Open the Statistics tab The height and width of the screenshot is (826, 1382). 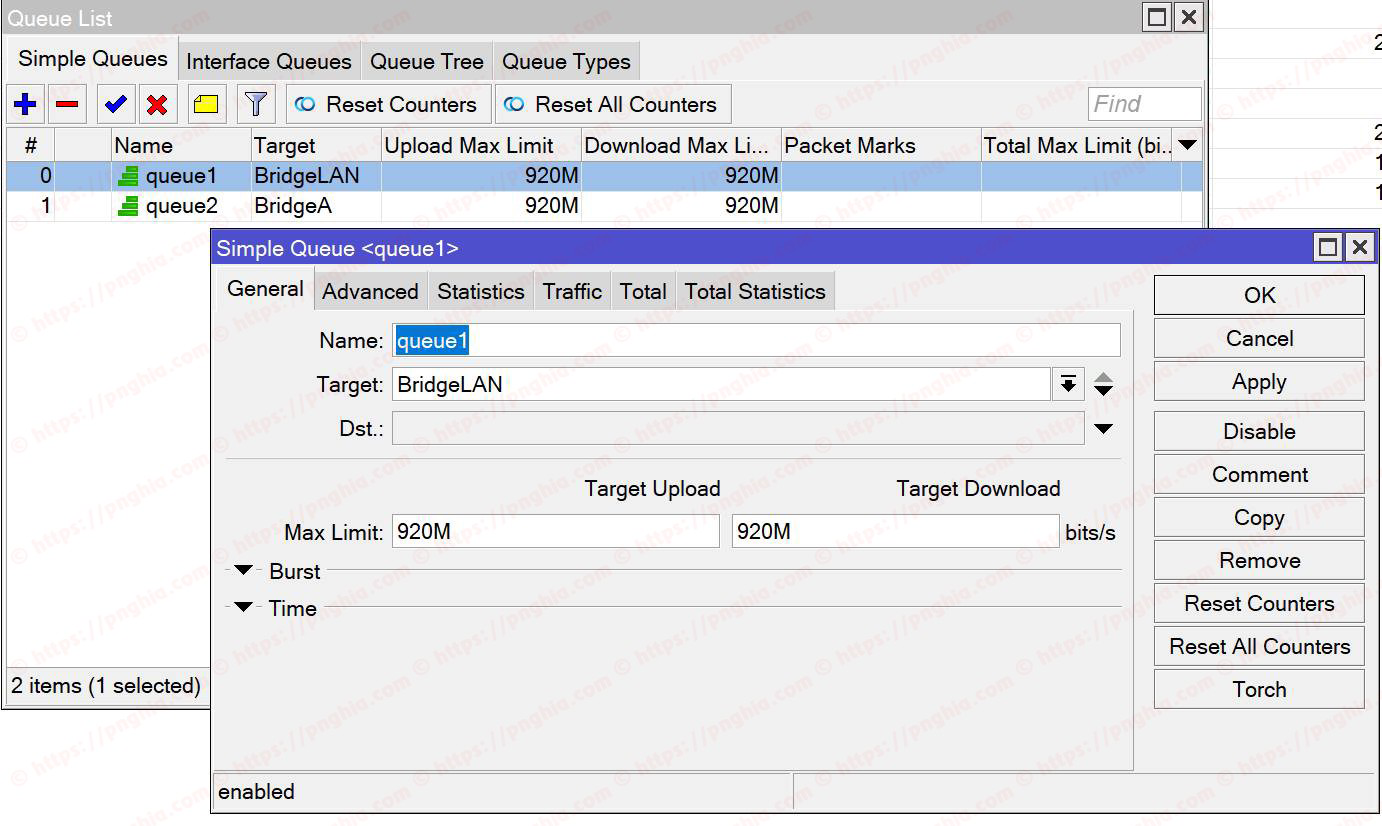tap(481, 291)
